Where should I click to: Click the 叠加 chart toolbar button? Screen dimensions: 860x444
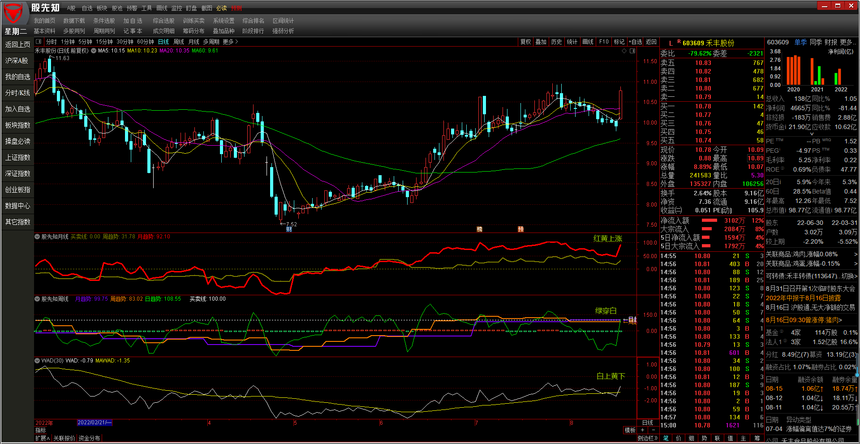541,42
